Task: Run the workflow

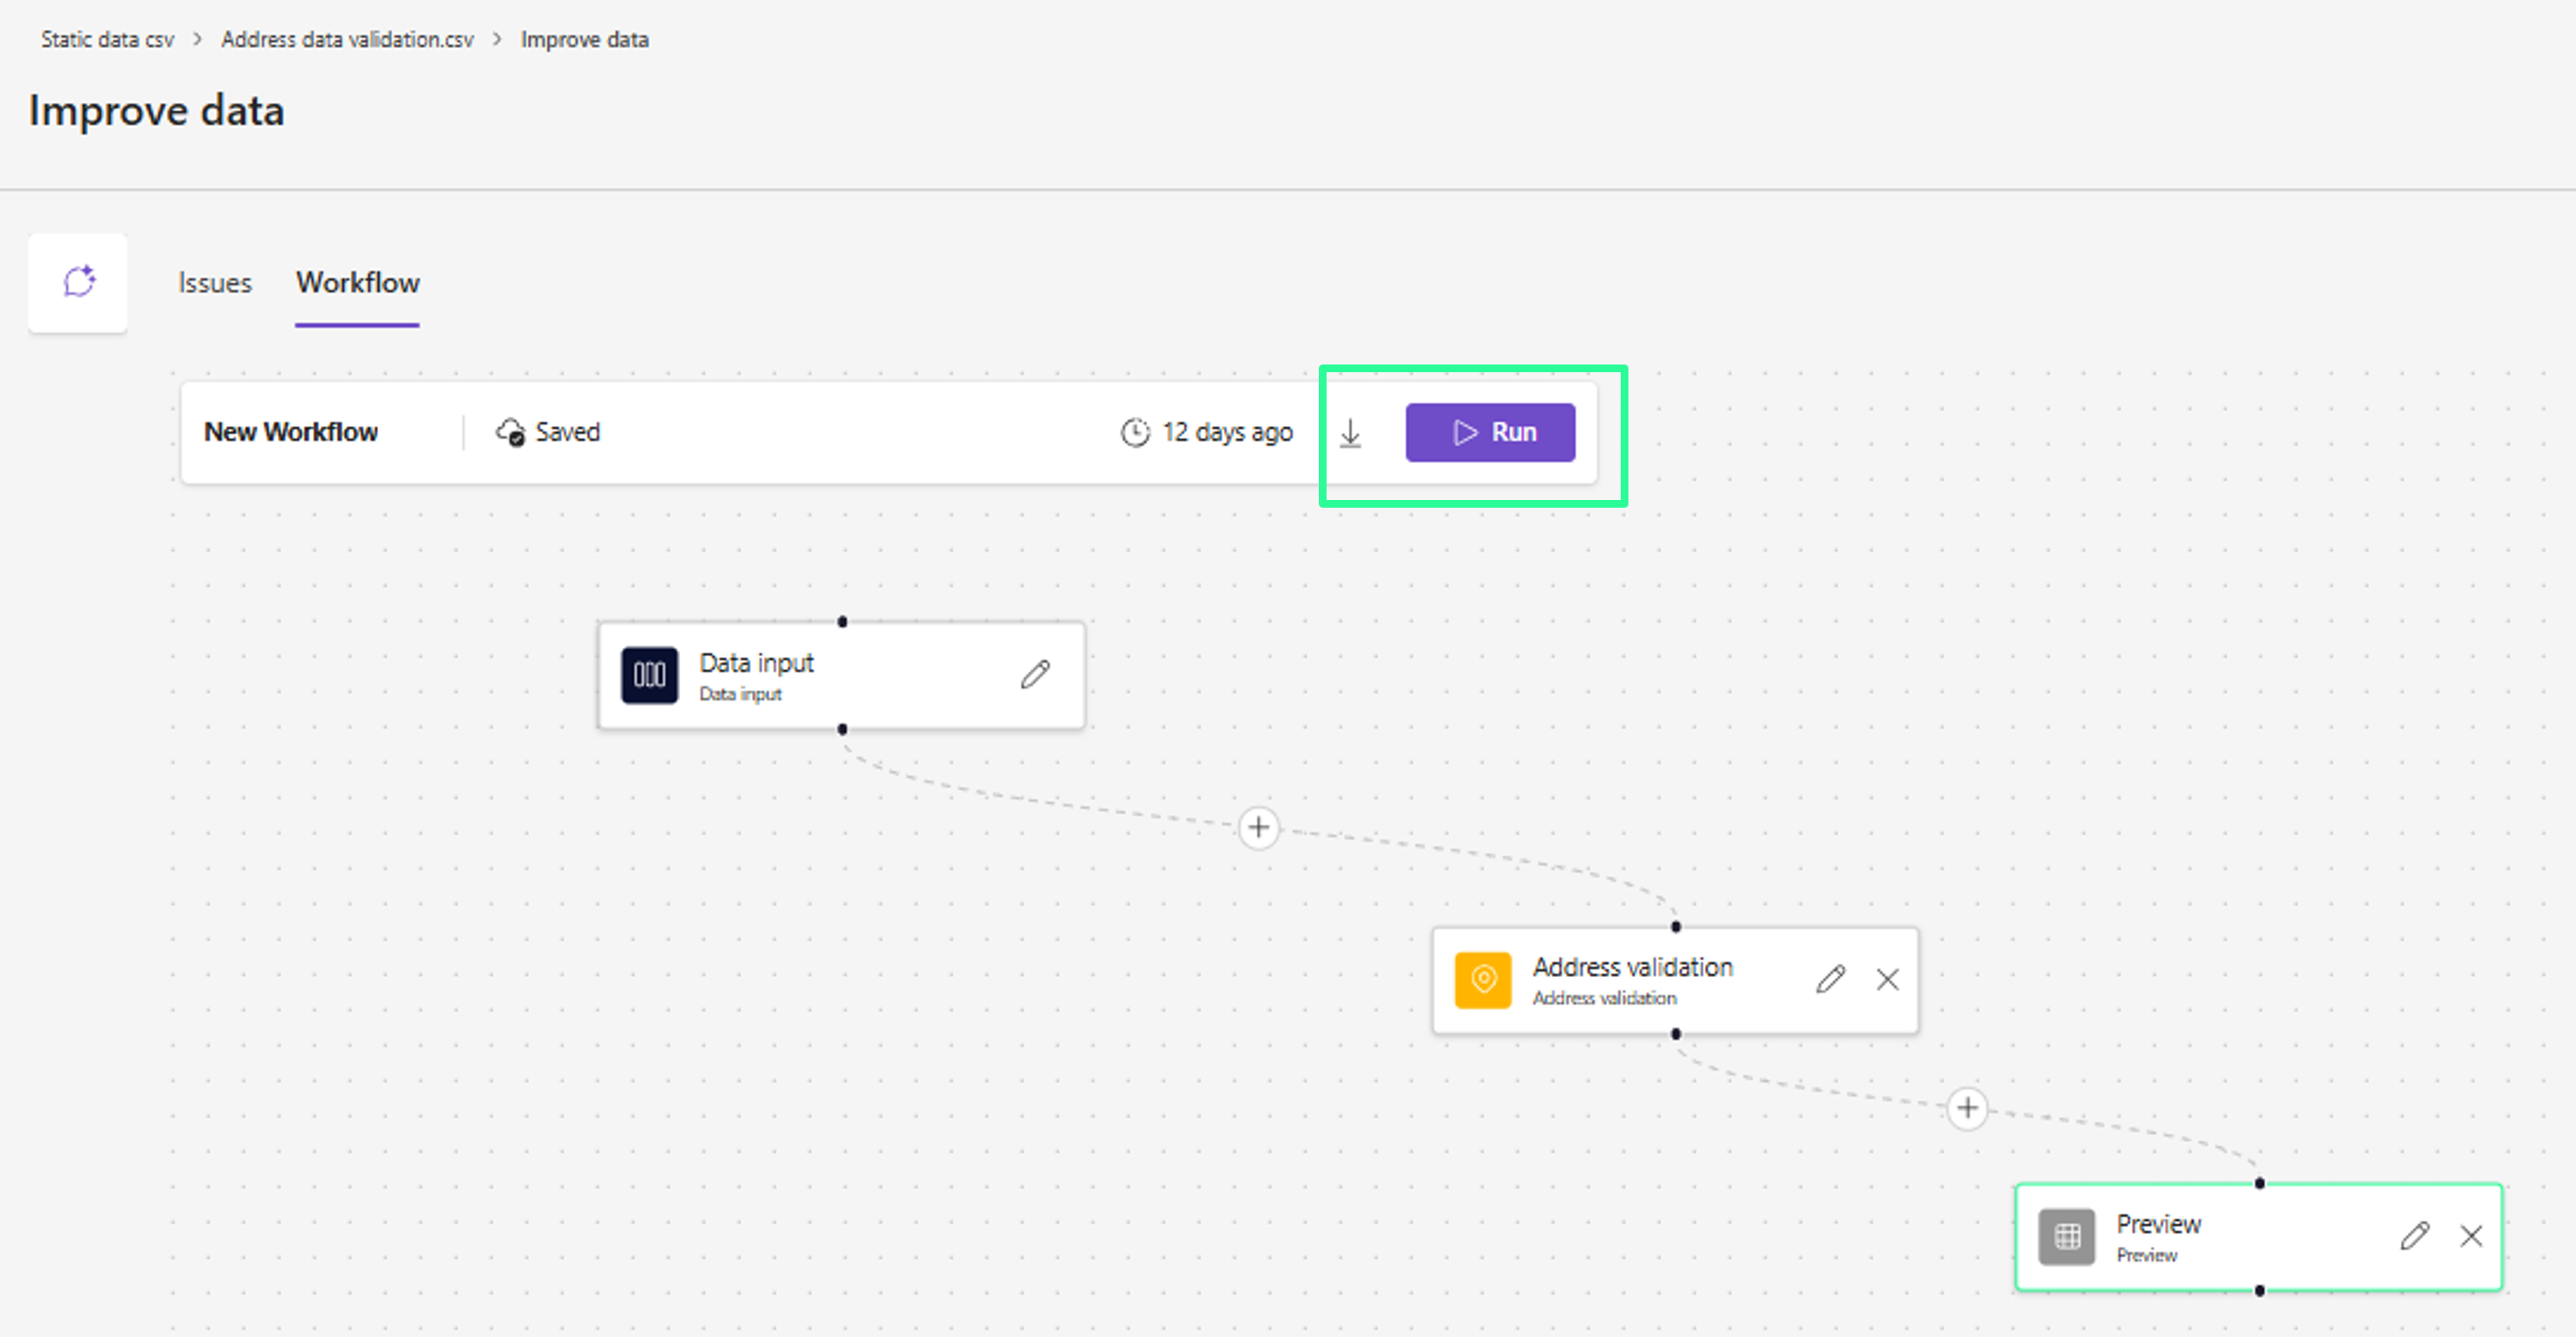Action: click(1490, 432)
